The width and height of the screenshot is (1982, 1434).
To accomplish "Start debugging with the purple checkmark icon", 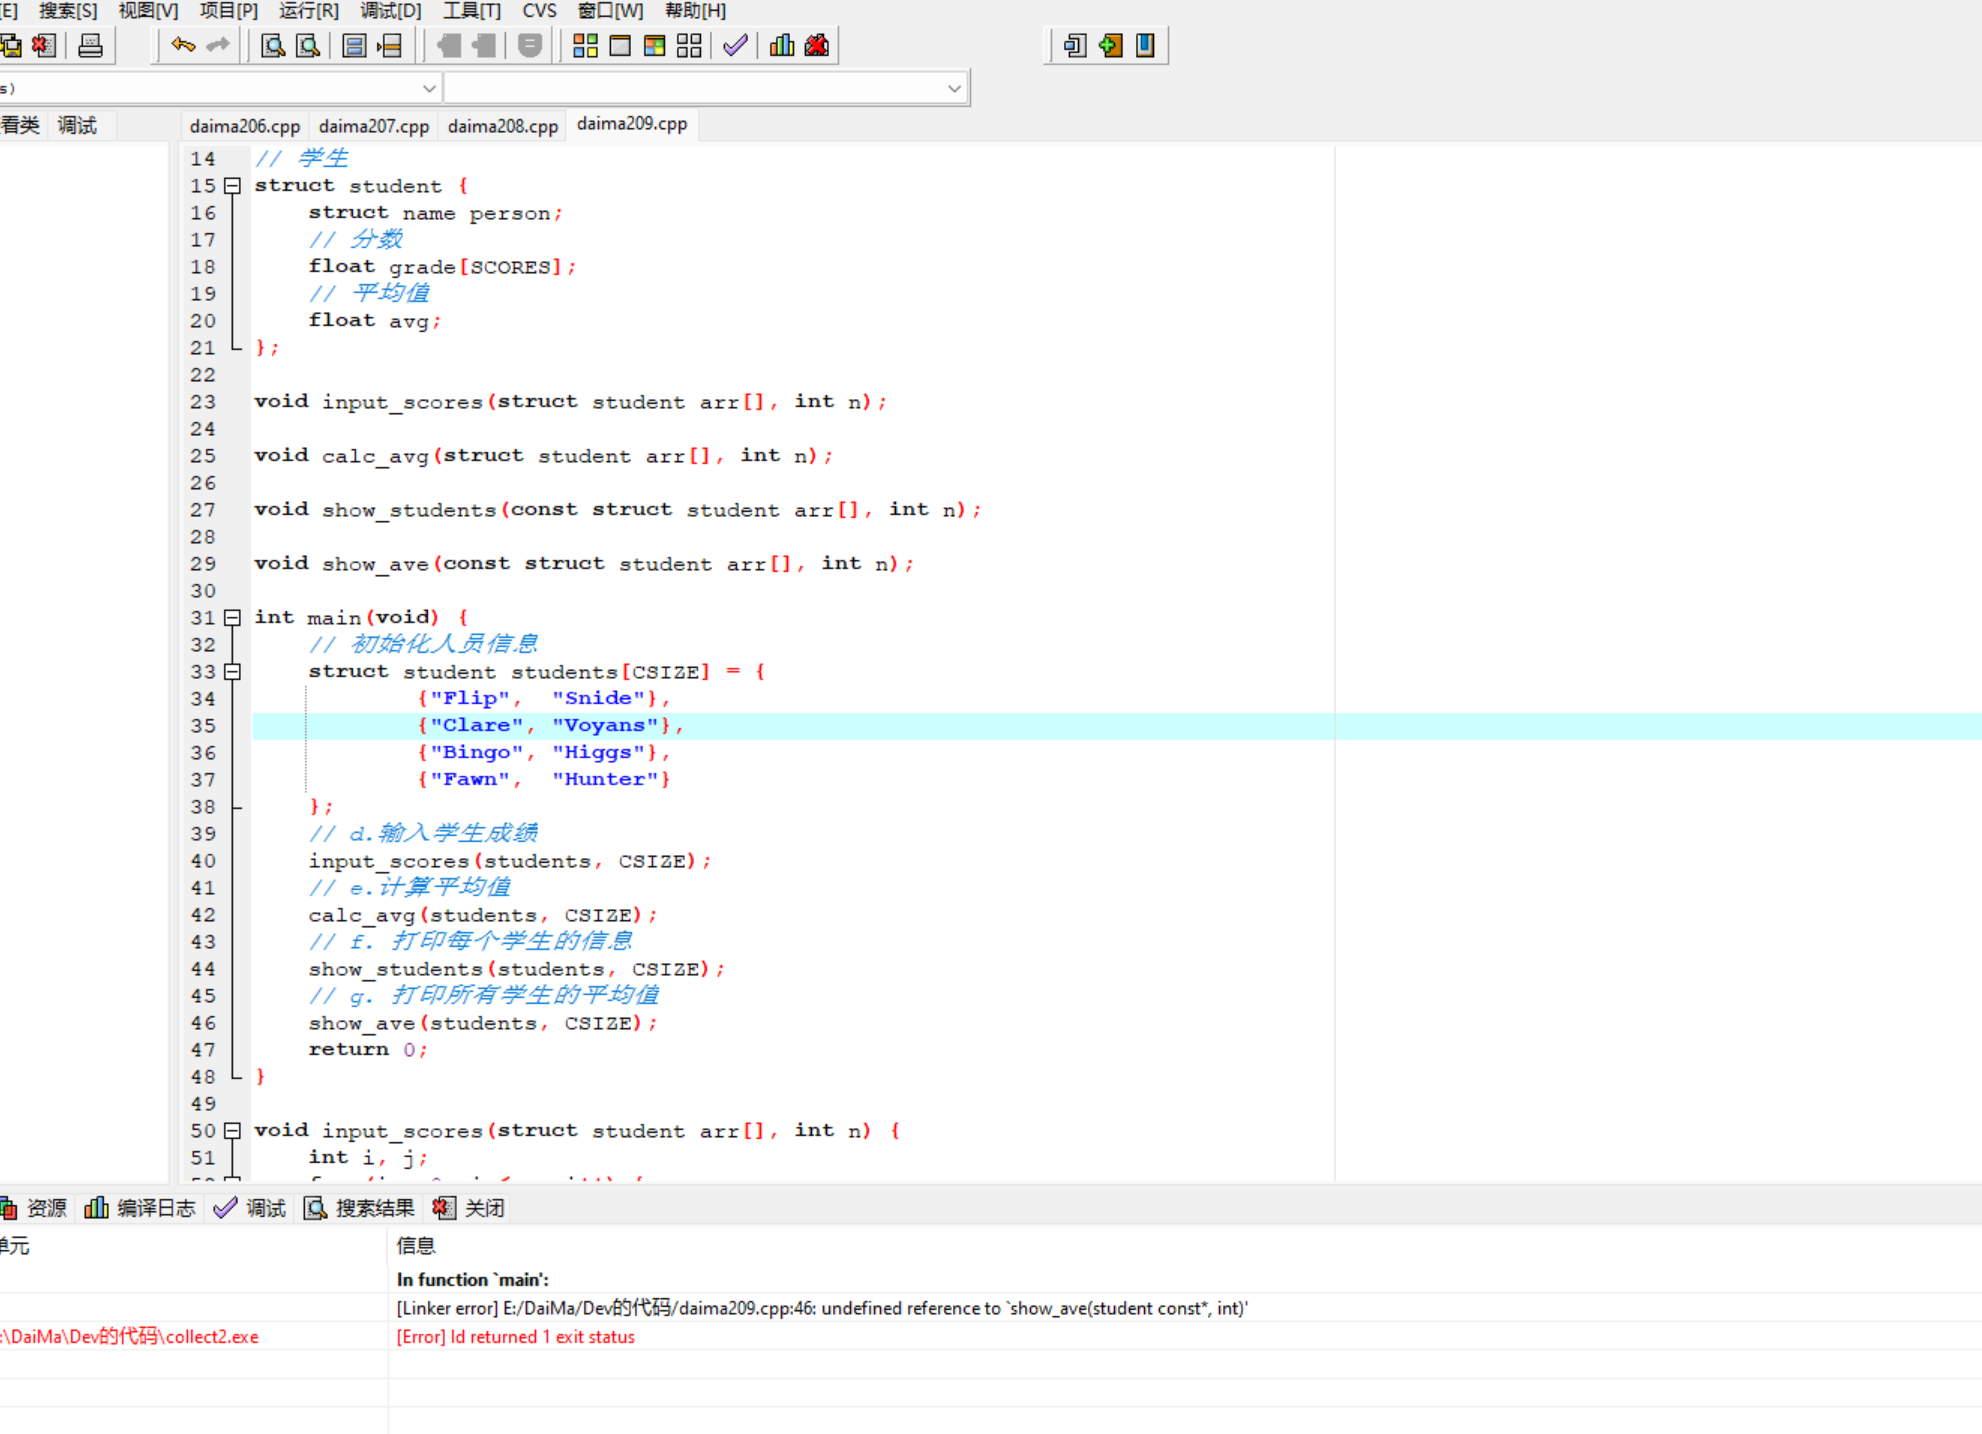I will [x=735, y=46].
